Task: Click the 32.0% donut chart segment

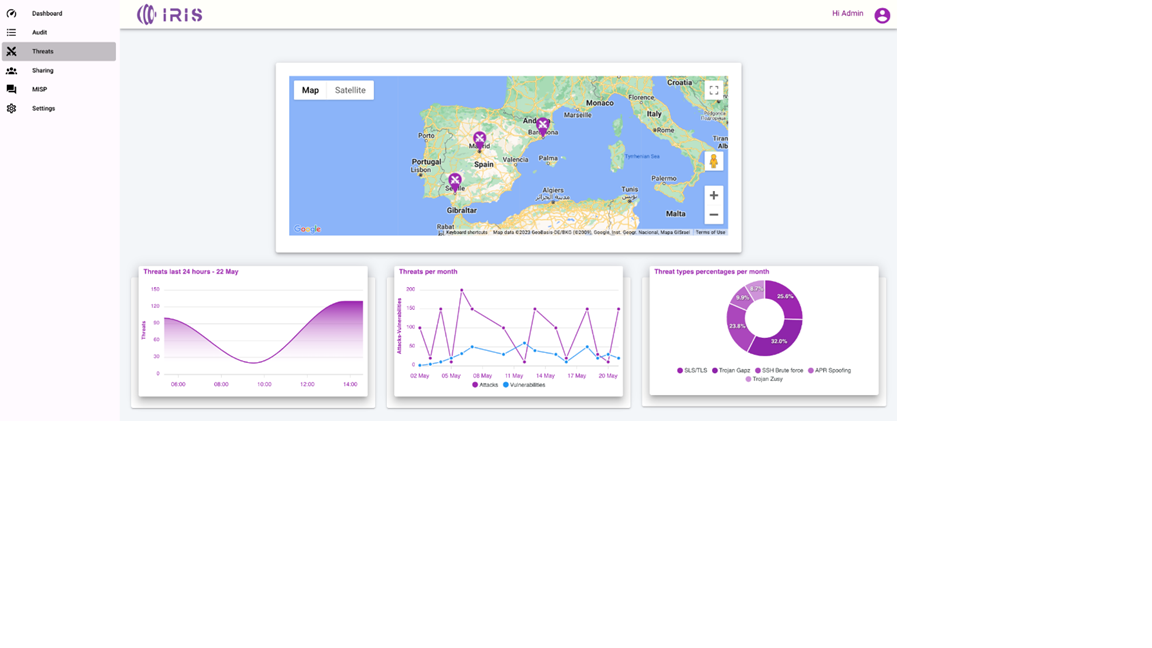Action: coord(777,340)
